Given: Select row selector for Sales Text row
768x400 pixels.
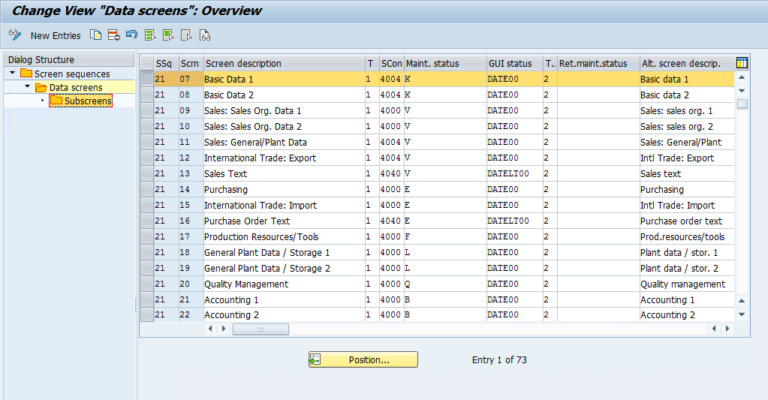Looking at the screenshot, I should (145, 174).
